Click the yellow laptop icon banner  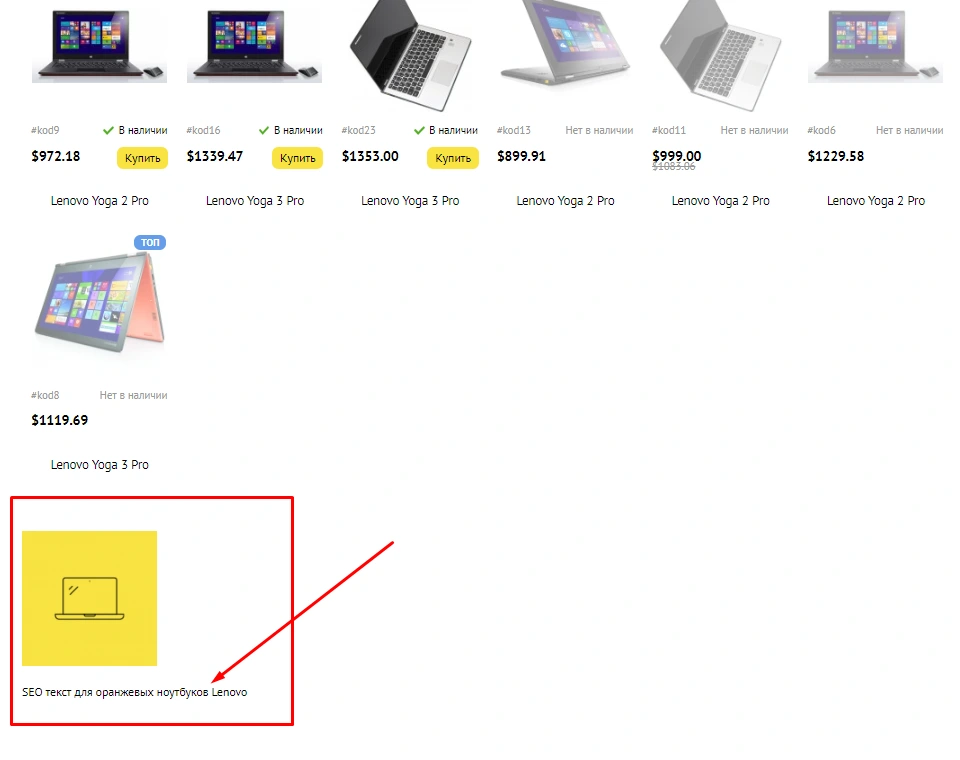89,598
